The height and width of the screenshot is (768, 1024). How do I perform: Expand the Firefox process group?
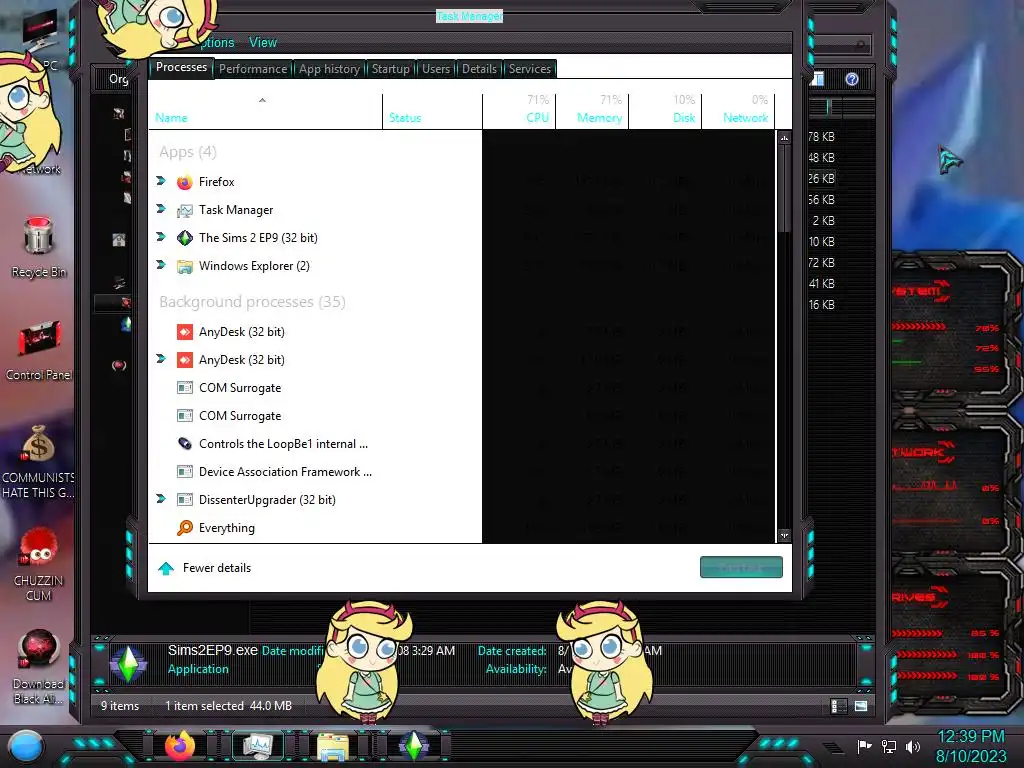click(x=161, y=181)
